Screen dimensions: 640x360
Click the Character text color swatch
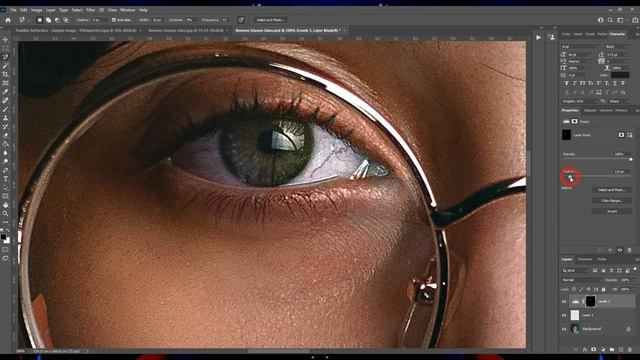(620, 75)
